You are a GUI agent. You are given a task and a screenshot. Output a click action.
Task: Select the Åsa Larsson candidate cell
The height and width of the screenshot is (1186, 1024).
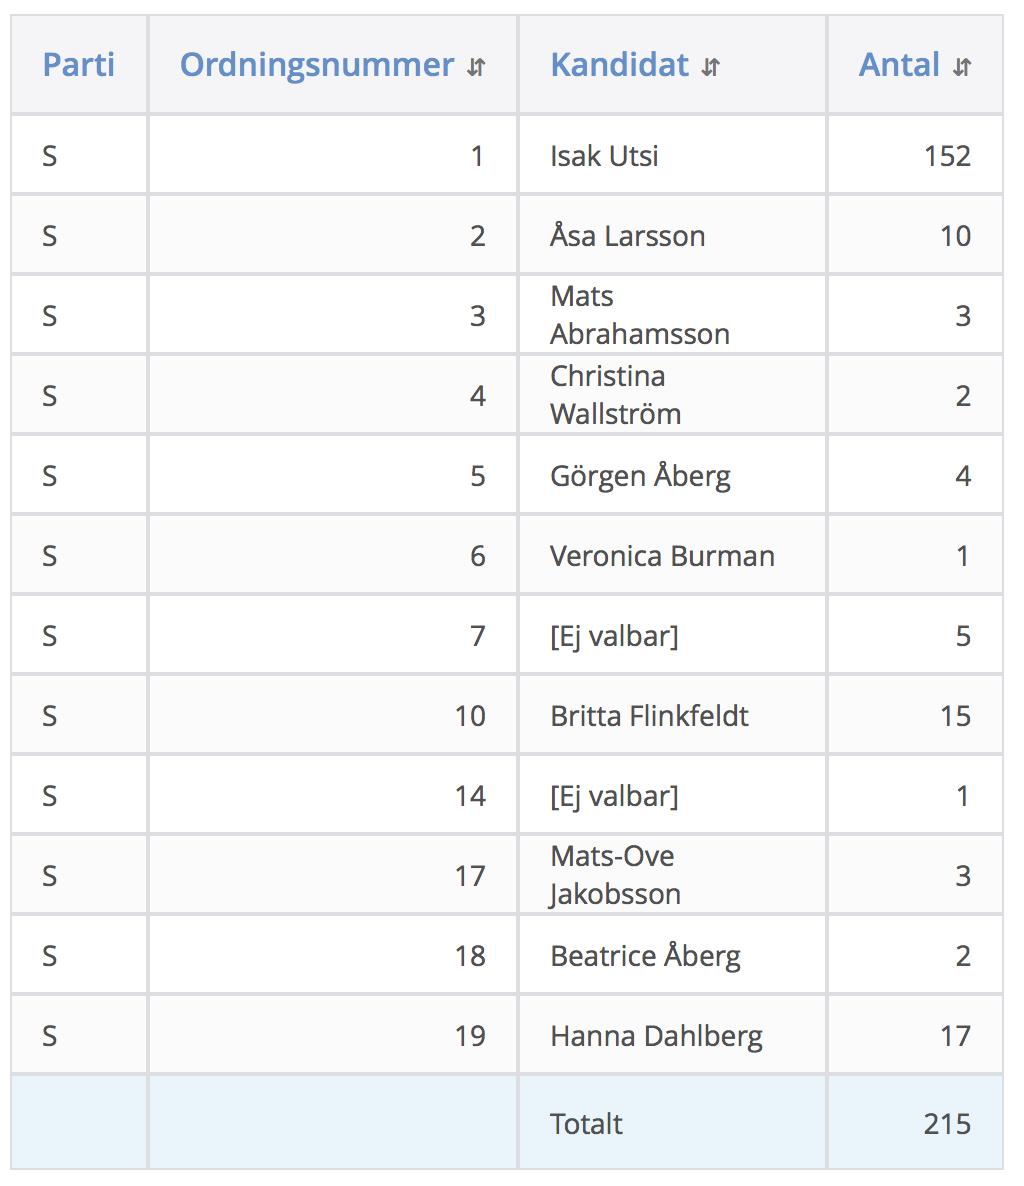point(672,235)
